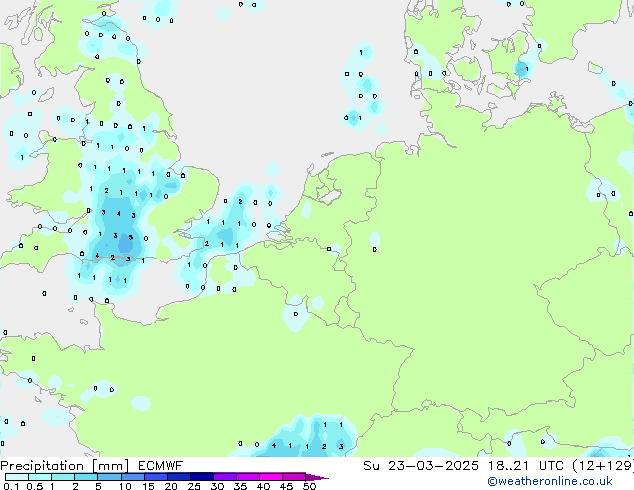The width and height of the screenshot is (634, 490).
Task: Click the 'Precipitation [mm]' title text
Action: point(65,466)
